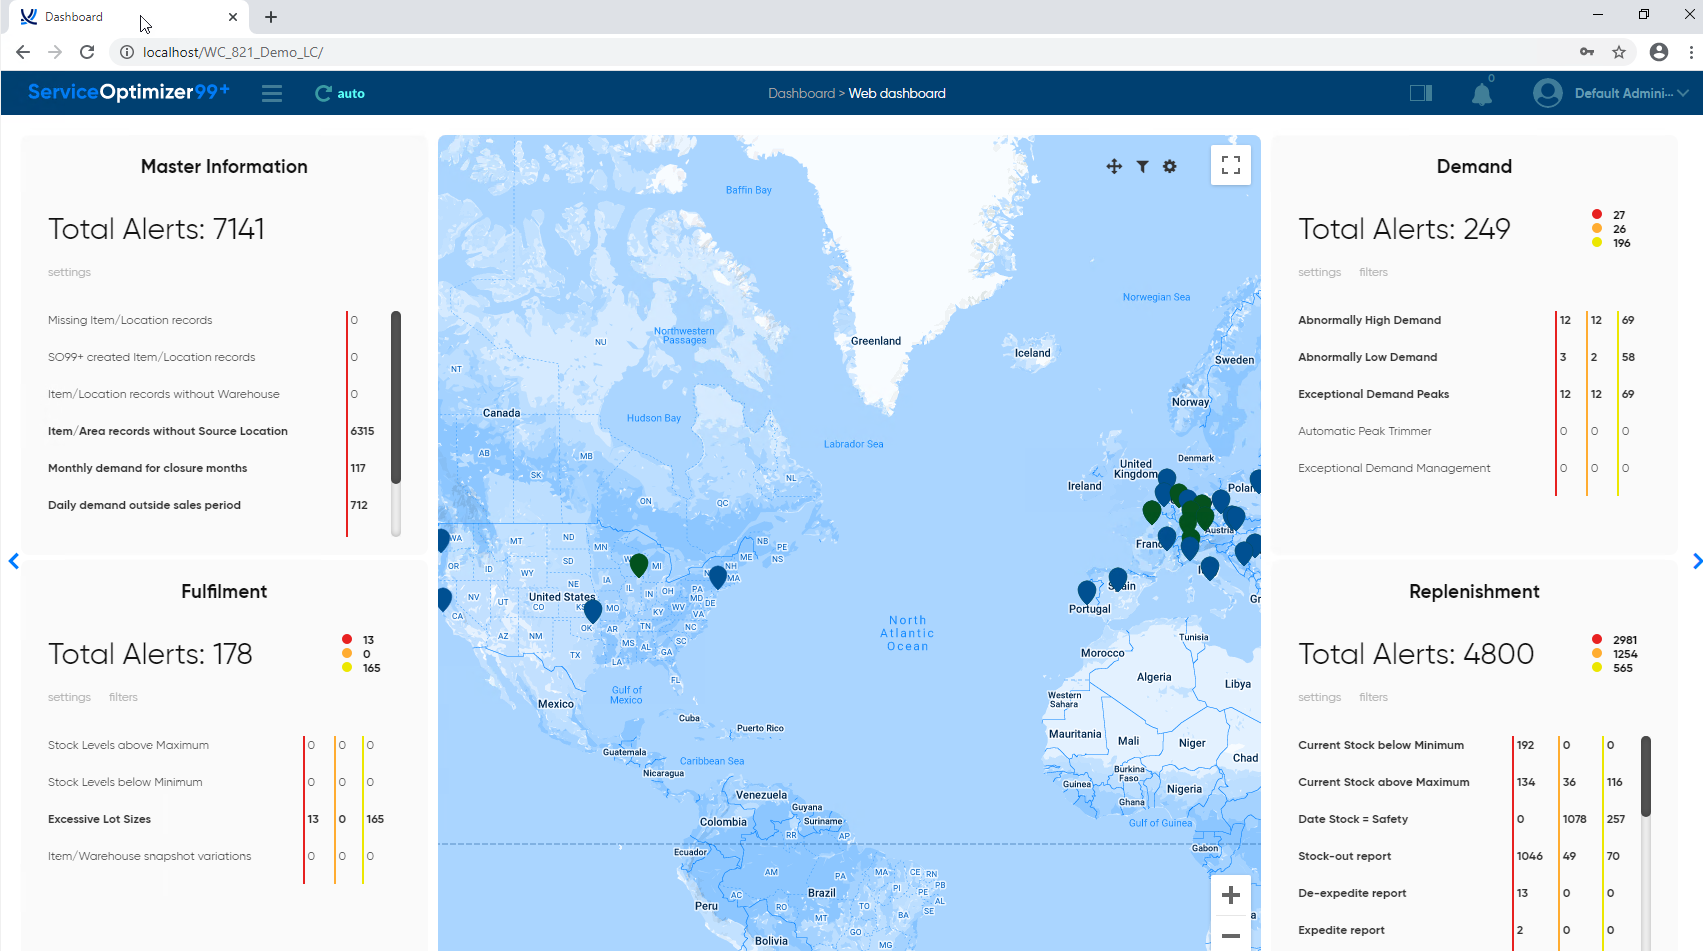Open Demand panel filters link
The height and width of the screenshot is (951, 1703).
[1373, 272]
